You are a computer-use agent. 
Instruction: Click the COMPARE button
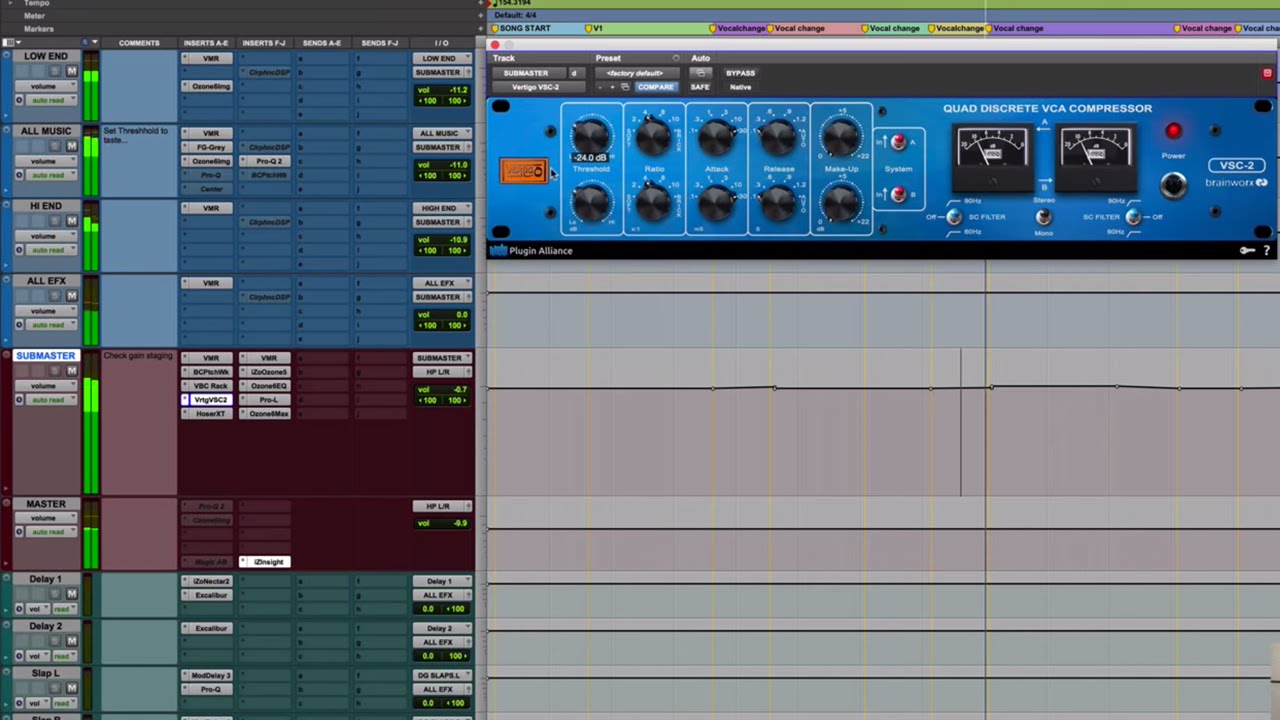pyautogui.click(x=655, y=87)
